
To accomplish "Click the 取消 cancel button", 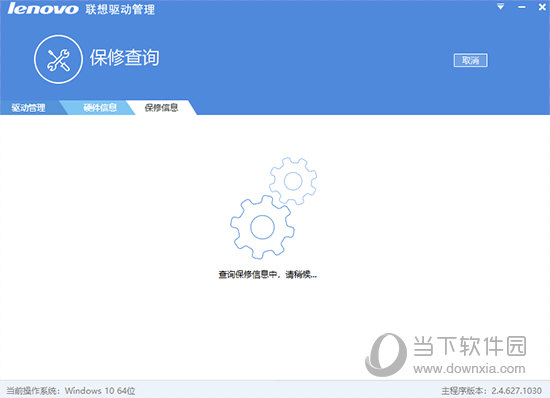I will 470,60.
